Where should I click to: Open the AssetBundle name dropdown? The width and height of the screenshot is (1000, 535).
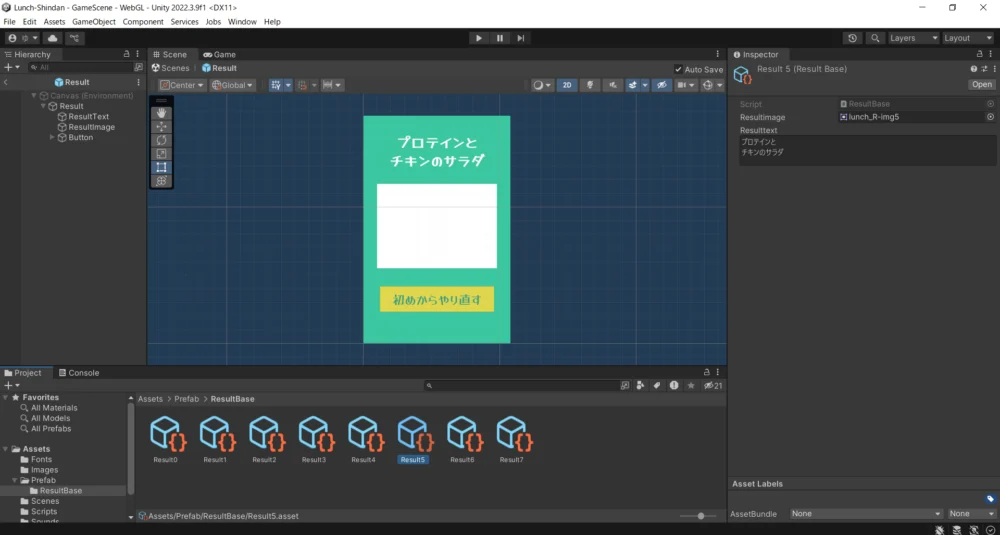(x=866, y=513)
